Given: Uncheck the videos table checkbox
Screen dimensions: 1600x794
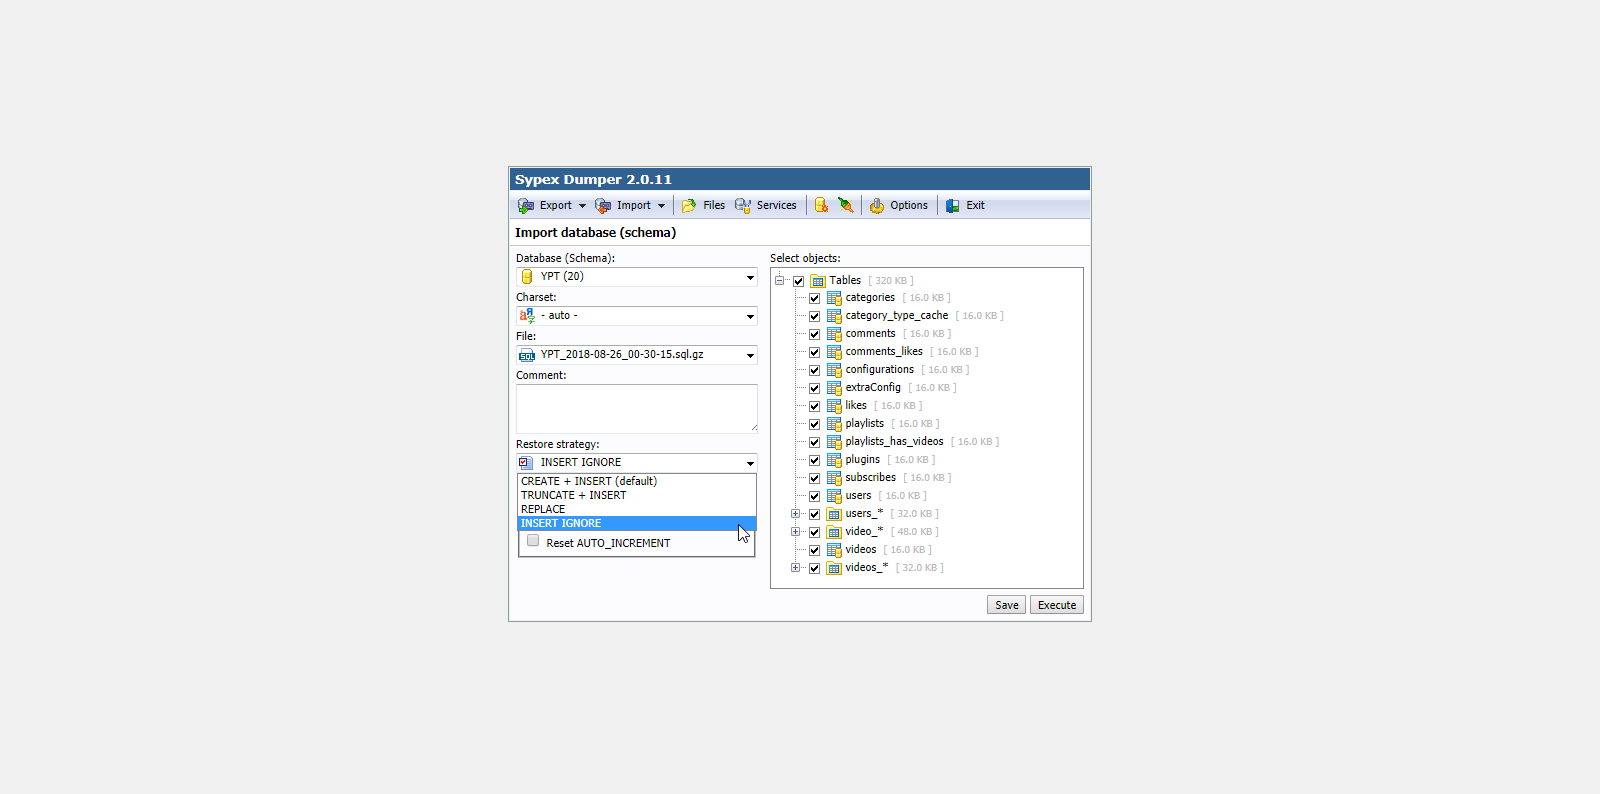Looking at the screenshot, I should (x=815, y=550).
